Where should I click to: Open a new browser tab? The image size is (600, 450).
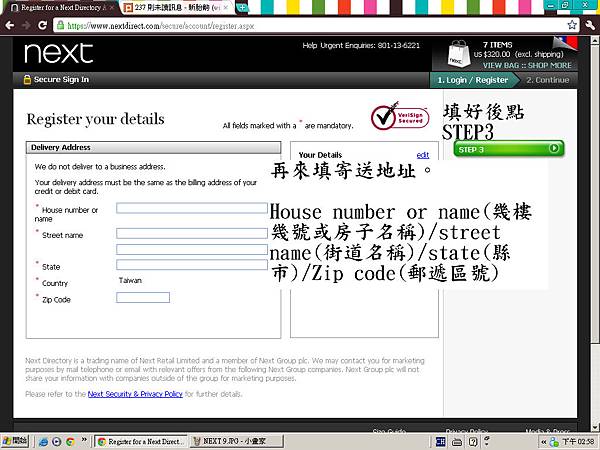click(x=242, y=7)
